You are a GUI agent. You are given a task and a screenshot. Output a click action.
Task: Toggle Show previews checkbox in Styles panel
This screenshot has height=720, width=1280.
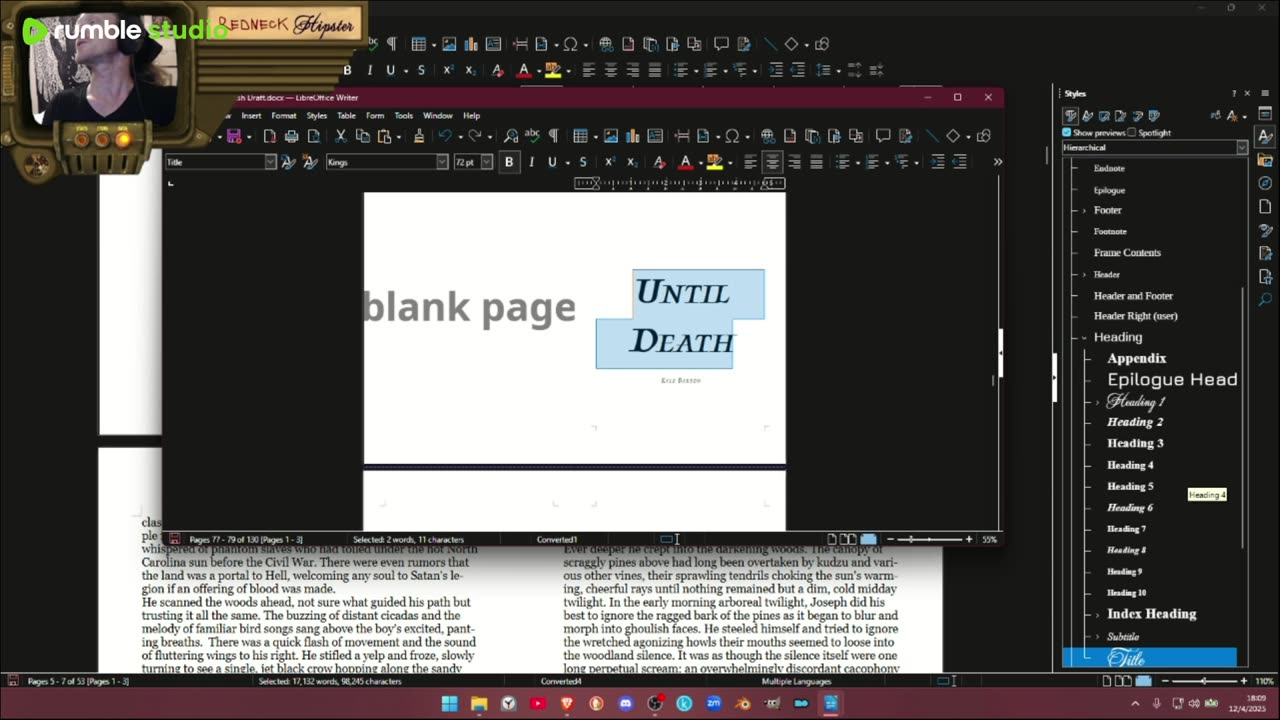coord(1066,133)
